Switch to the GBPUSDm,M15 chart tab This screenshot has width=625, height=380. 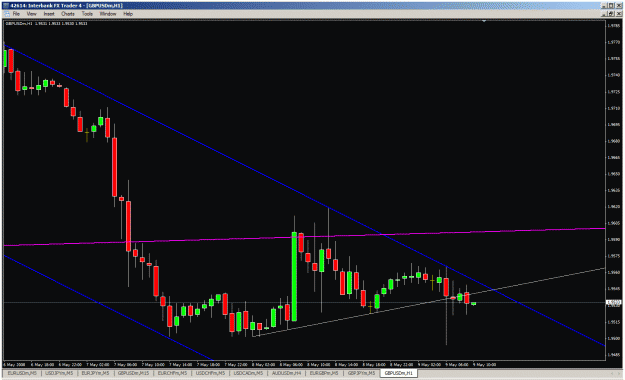pyautogui.click(x=133, y=373)
